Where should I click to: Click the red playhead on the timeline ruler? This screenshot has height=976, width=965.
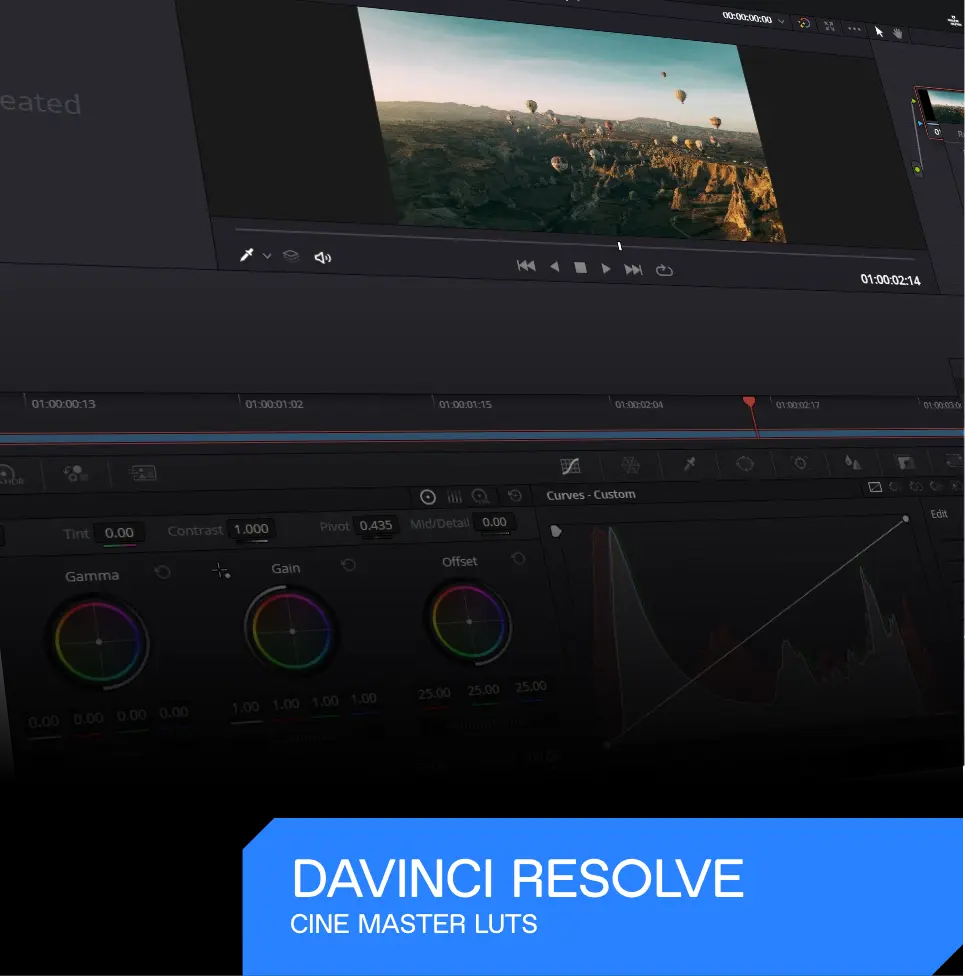(x=749, y=402)
